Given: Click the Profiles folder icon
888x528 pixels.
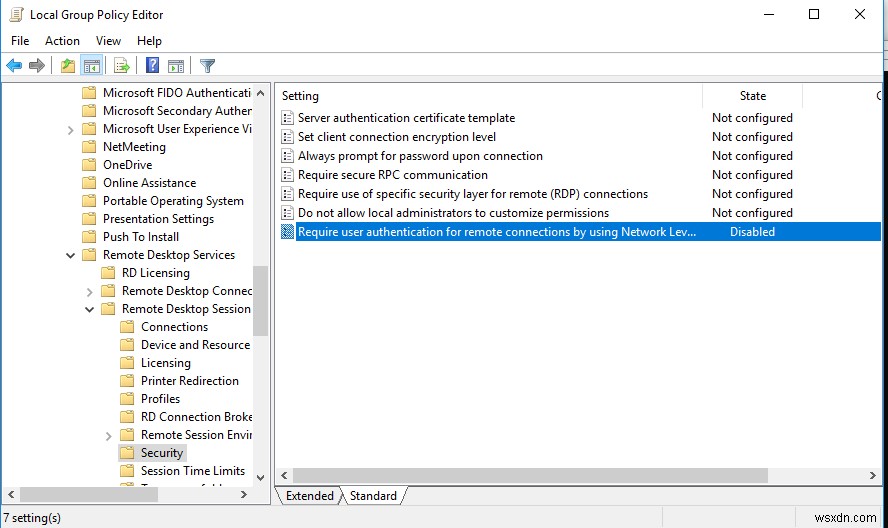Looking at the screenshot, I should point(127,399).
